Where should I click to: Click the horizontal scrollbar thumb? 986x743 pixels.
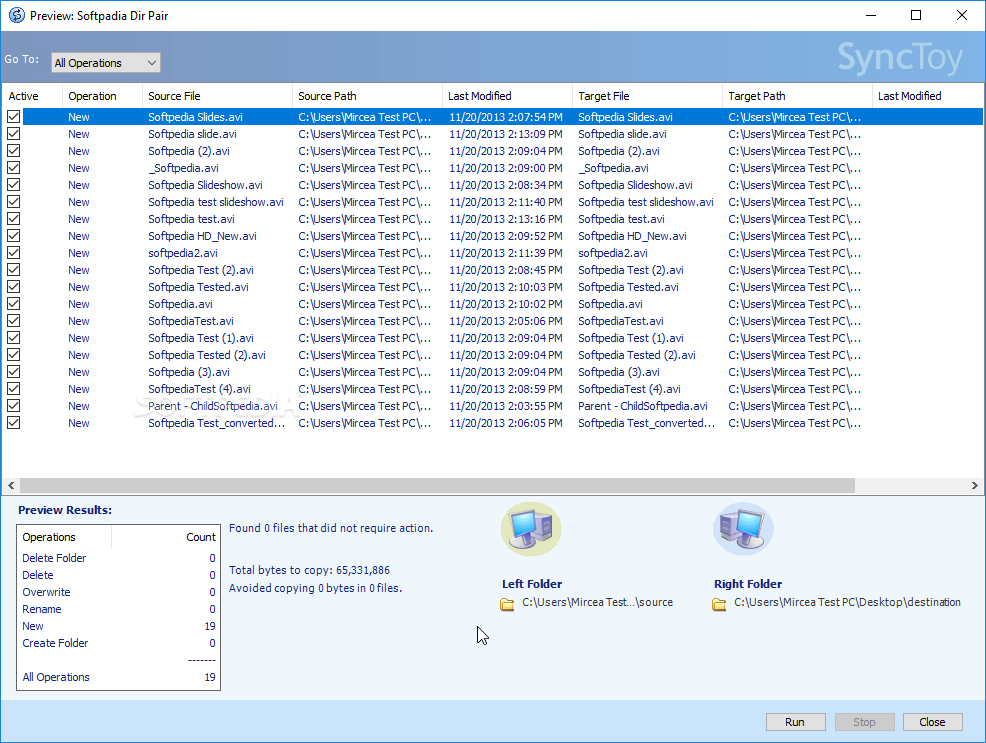pyautogui.click(x=437, y=485)
